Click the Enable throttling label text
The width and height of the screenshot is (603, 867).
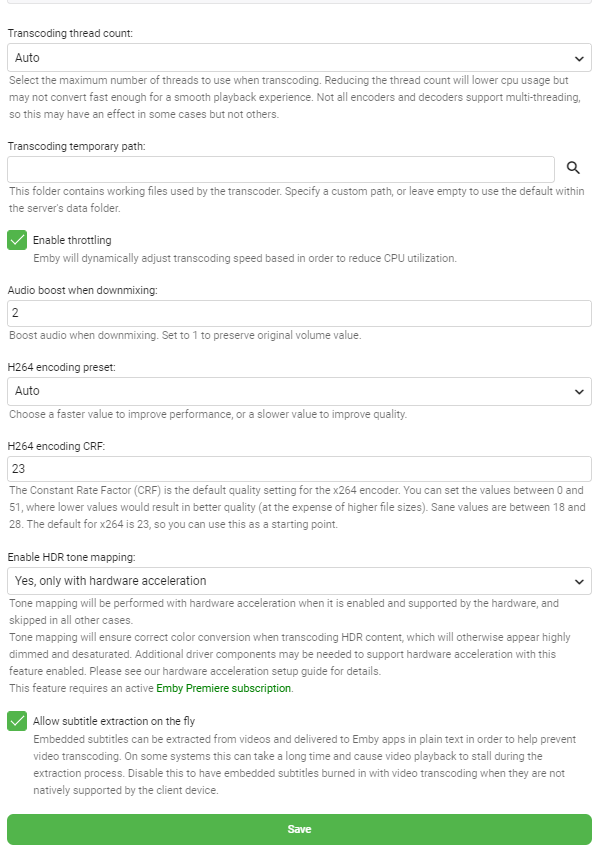[x=72, y=240]
